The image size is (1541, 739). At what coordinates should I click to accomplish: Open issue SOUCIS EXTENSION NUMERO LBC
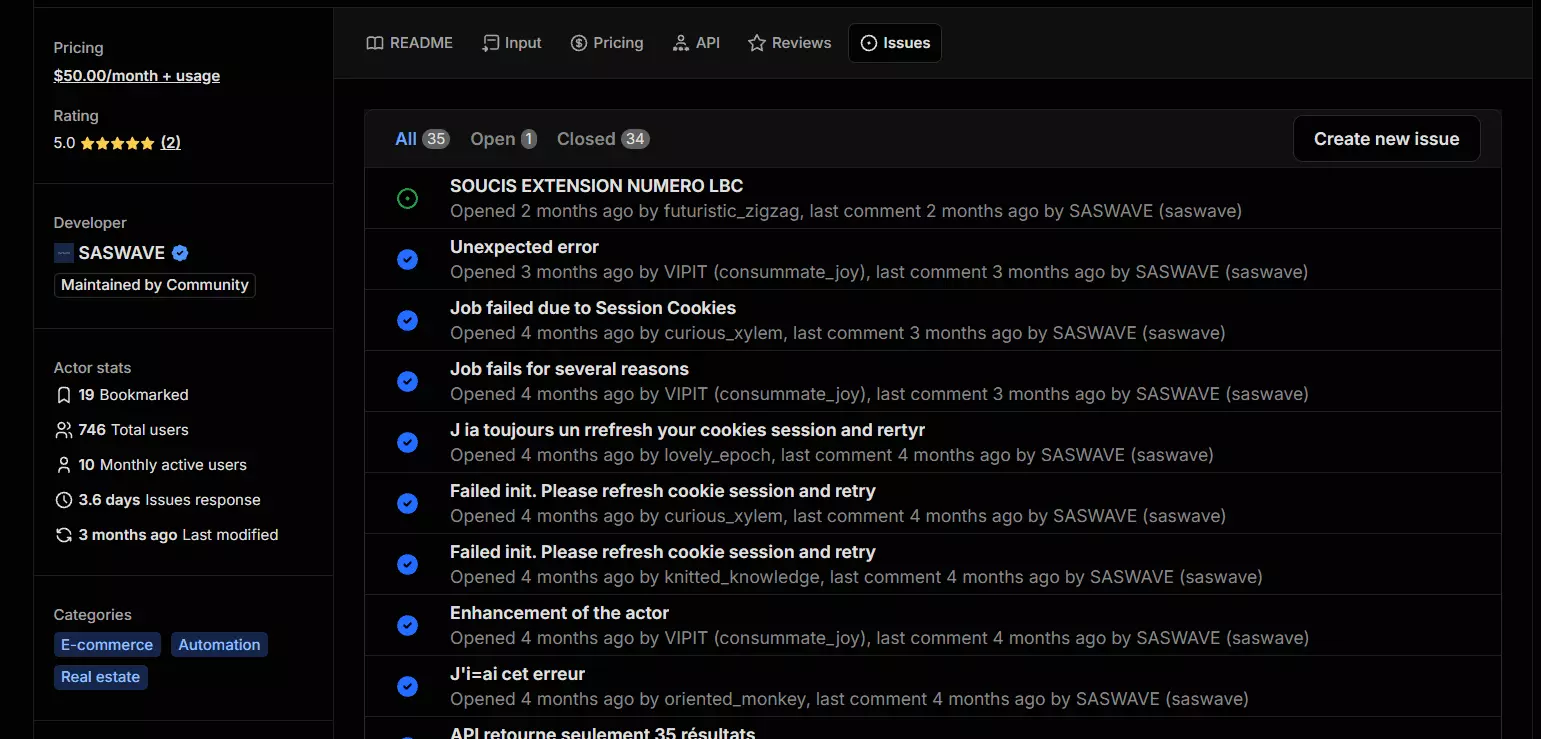pyautogui.click(x=596, y=186)
